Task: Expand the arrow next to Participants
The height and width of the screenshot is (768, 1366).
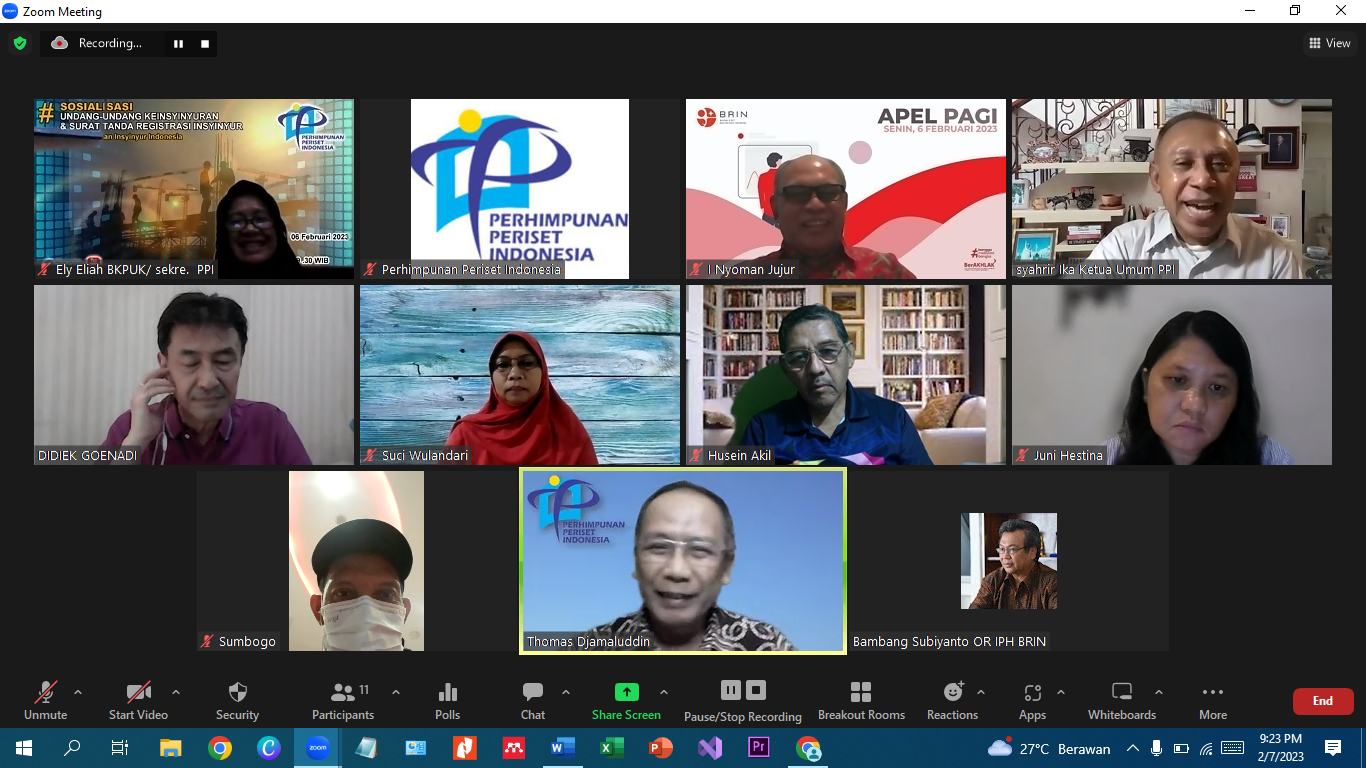Action: (x=395, y=692)
